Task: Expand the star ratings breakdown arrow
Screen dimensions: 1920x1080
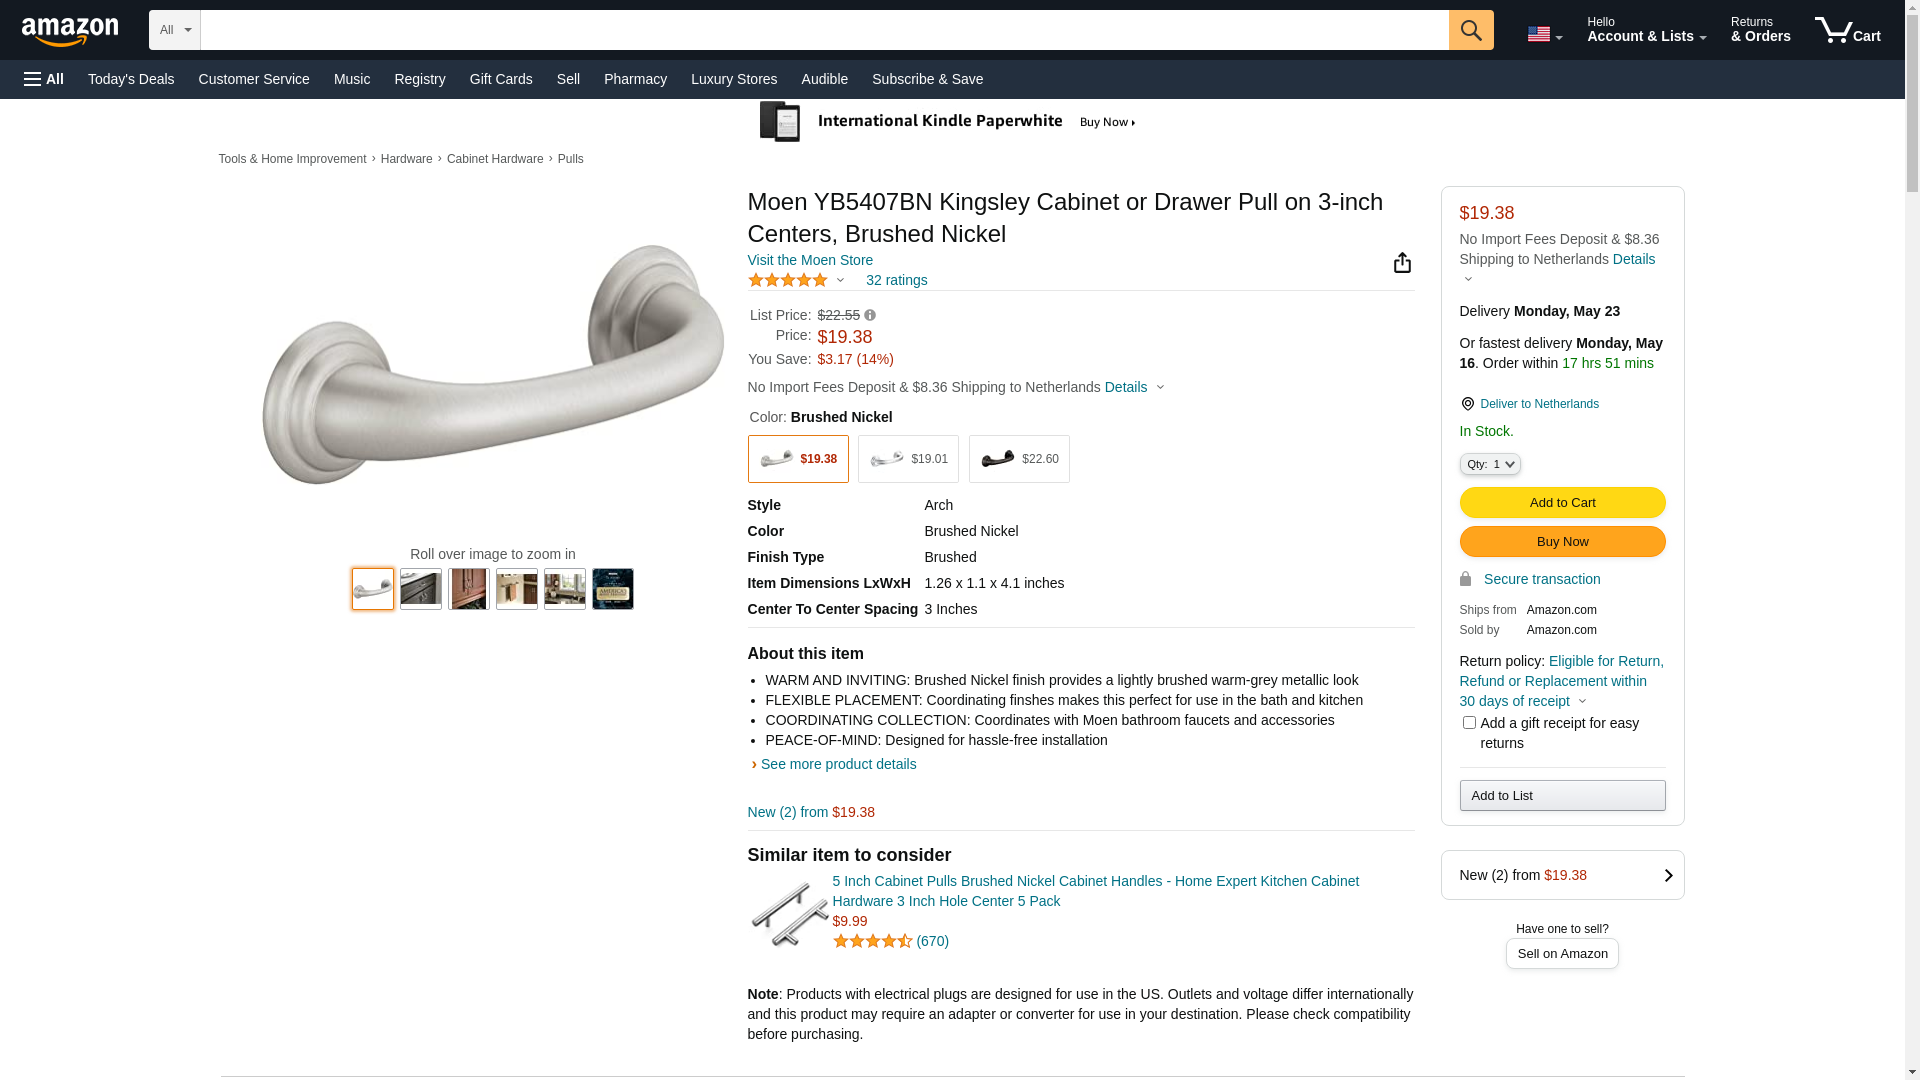Action: (x=840, y=281)
